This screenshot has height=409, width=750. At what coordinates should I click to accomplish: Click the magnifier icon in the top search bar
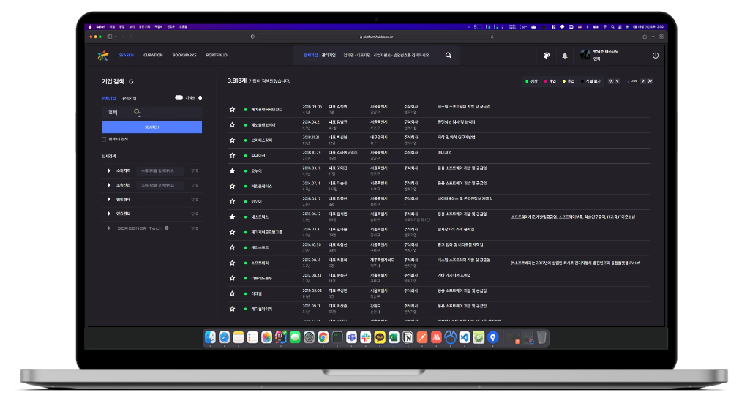point(448,55)
